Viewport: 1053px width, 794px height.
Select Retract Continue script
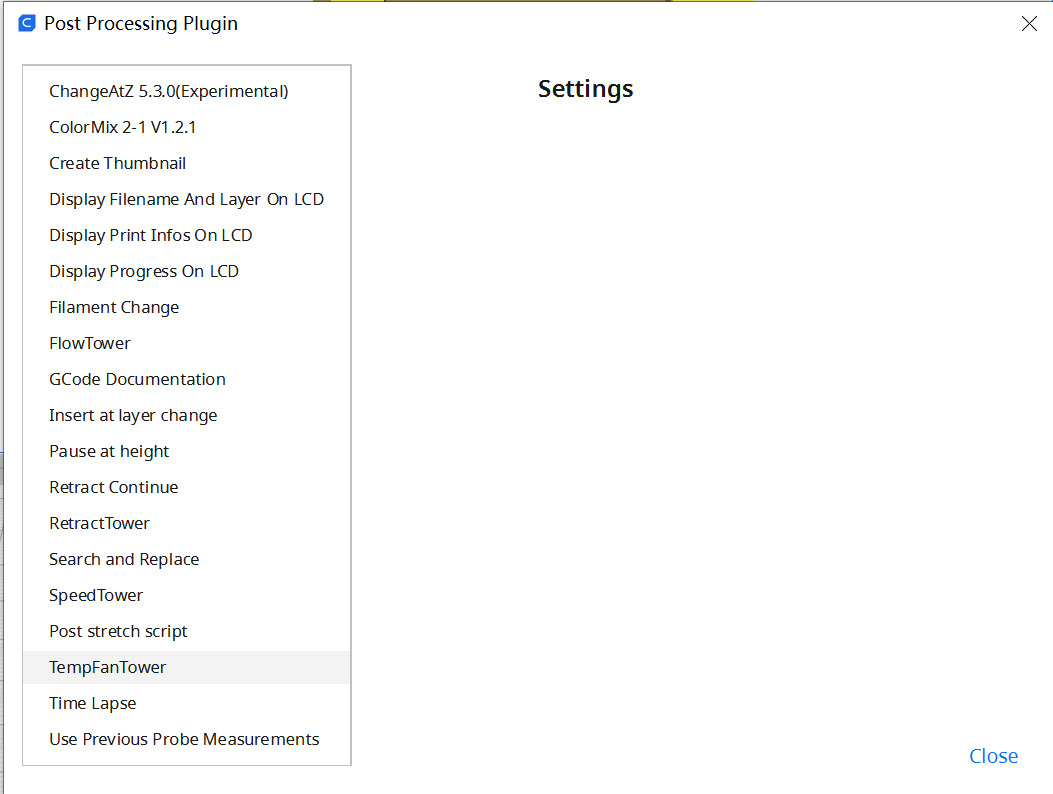(187, 487)
